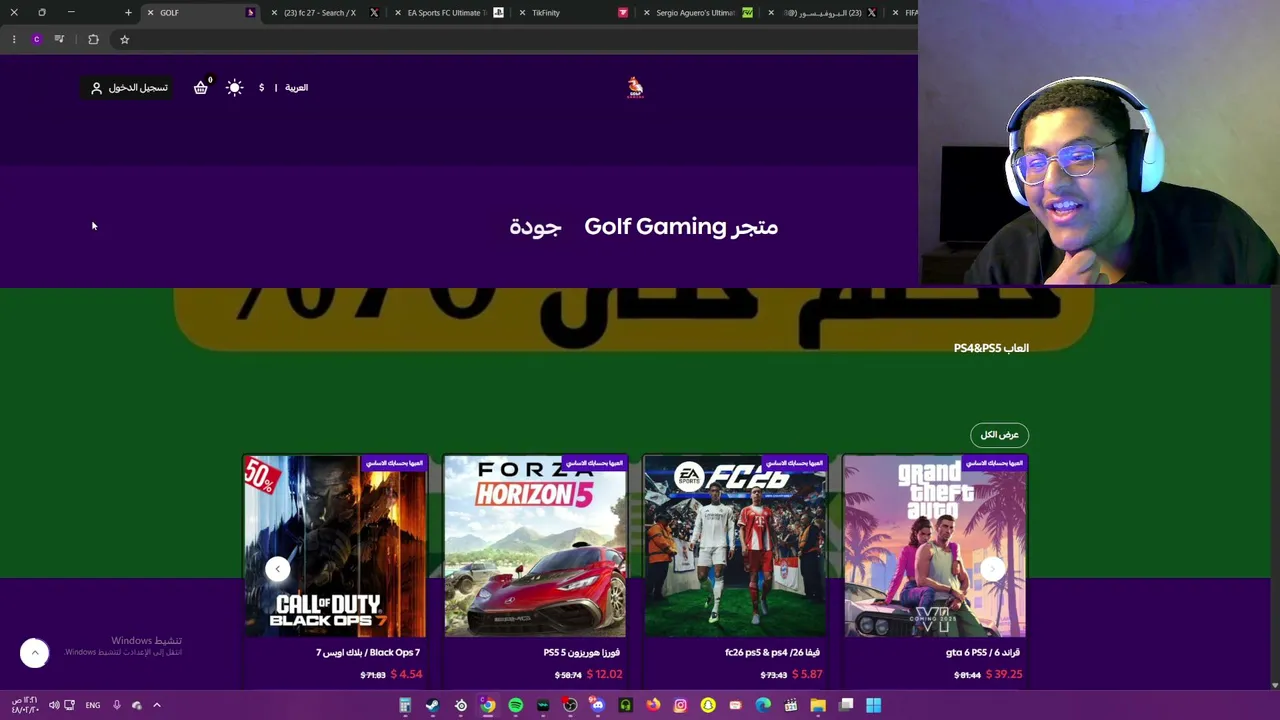Open a new browser tab with plus

click(128, 13)
